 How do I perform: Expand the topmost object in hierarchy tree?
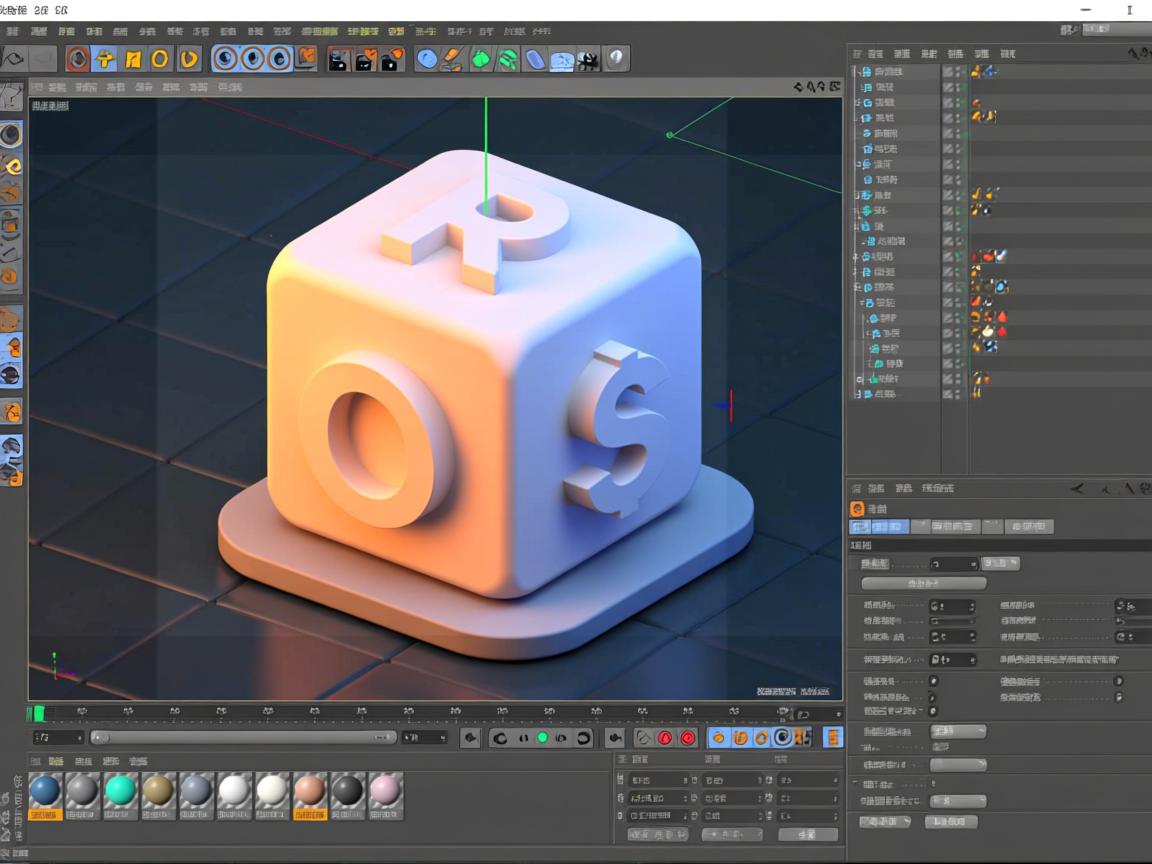(856, 72)
